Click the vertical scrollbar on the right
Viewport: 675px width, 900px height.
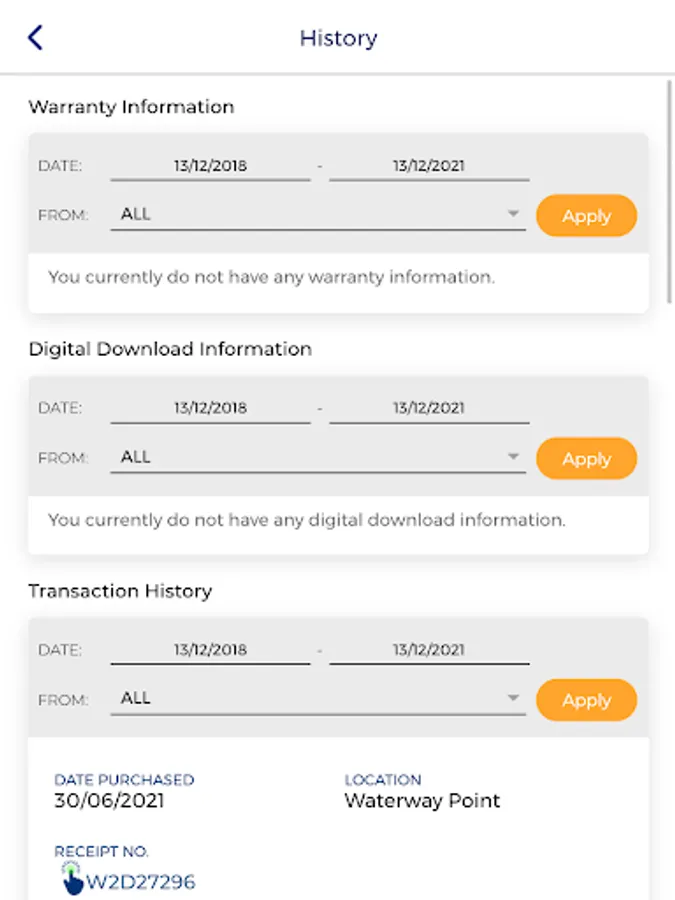click(669, 190)
